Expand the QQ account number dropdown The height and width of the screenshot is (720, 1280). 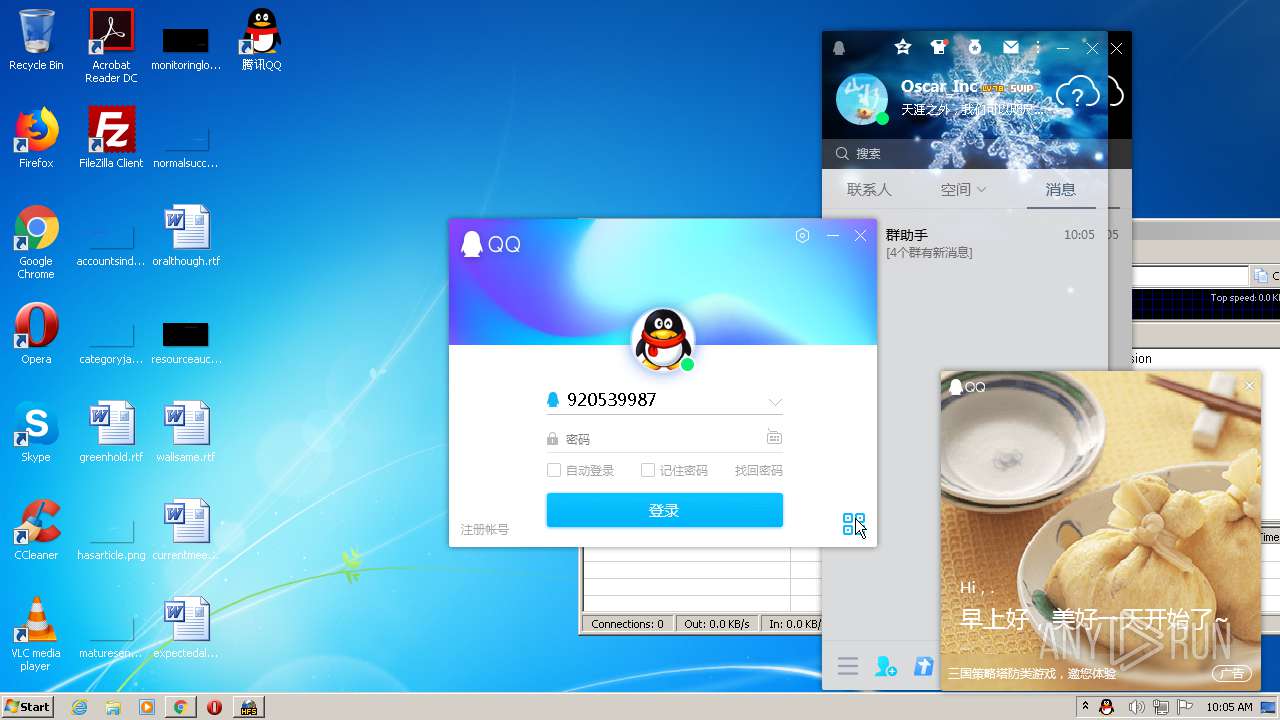pyautogui.click(x=775, y=402)
